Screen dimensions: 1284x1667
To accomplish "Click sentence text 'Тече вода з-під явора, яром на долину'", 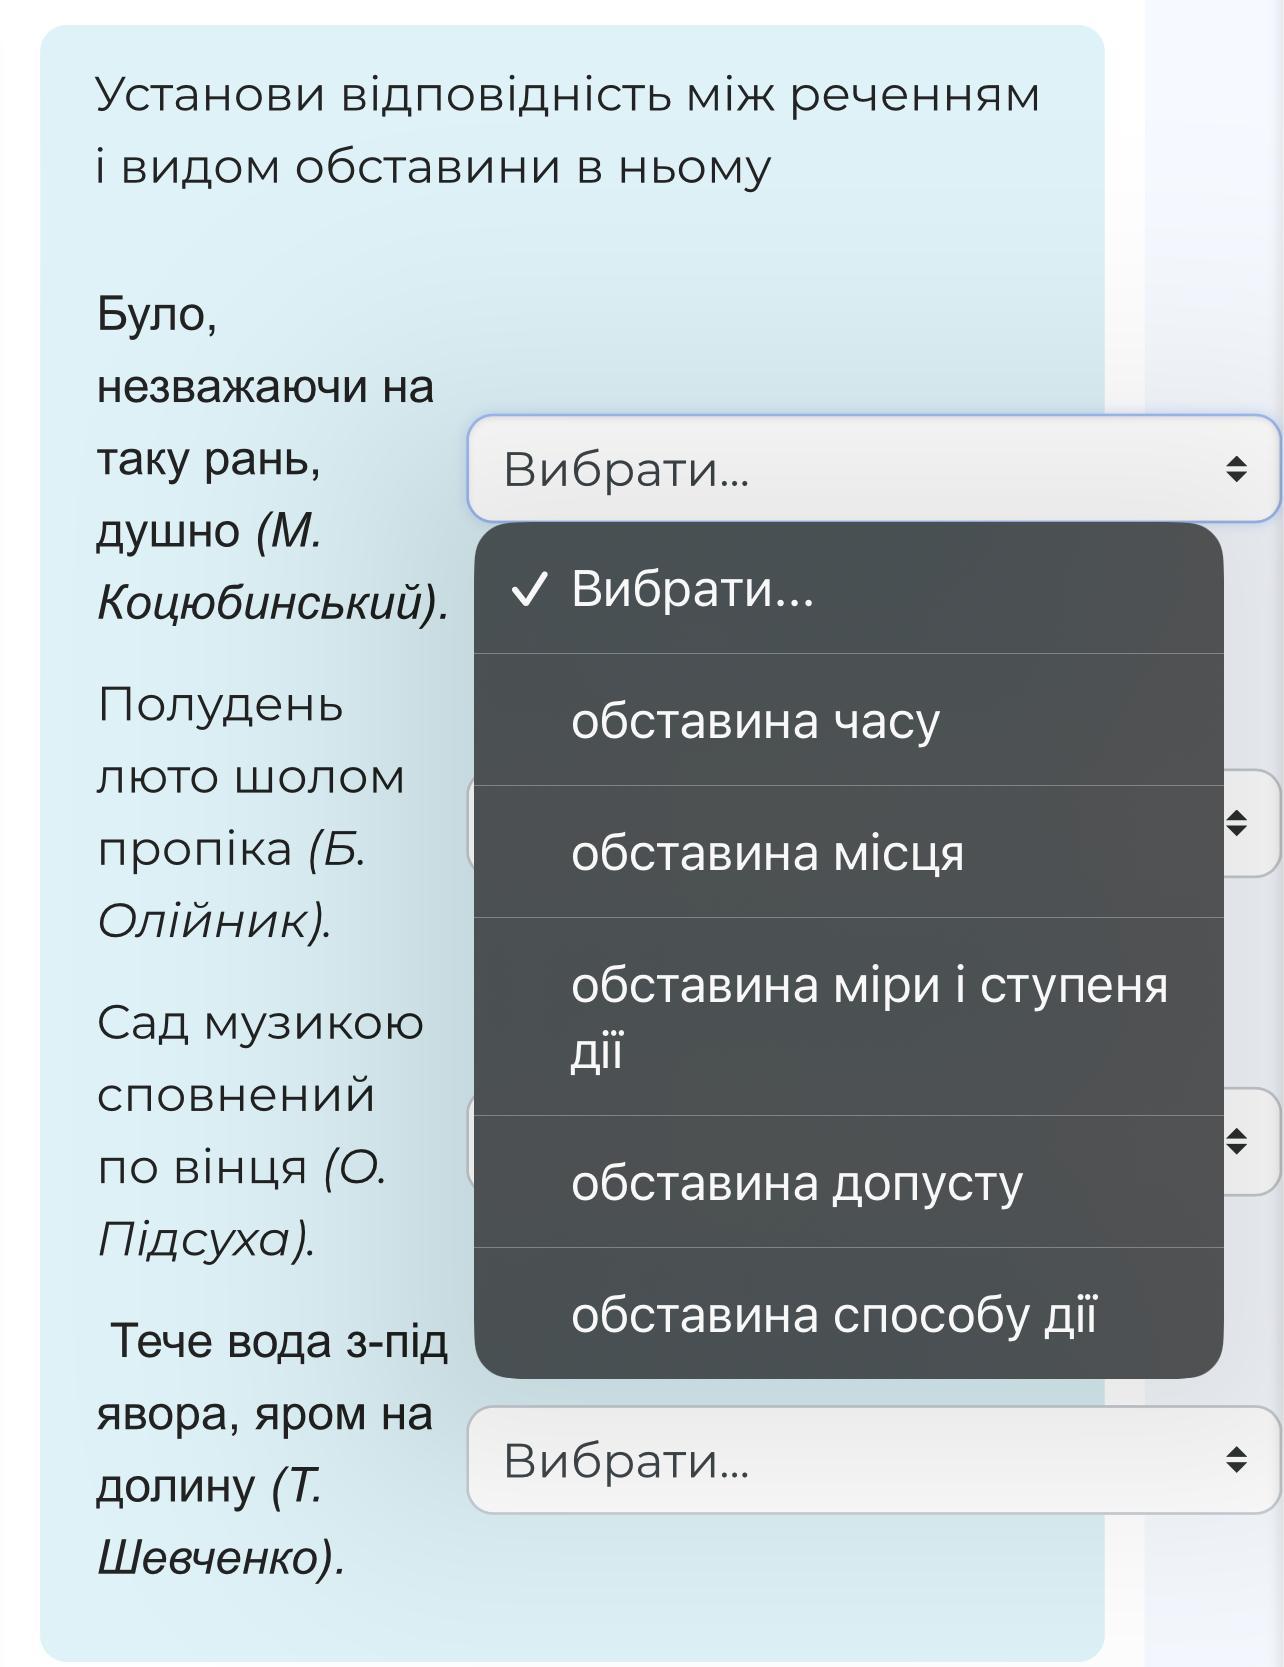I will click(272, 1448).
